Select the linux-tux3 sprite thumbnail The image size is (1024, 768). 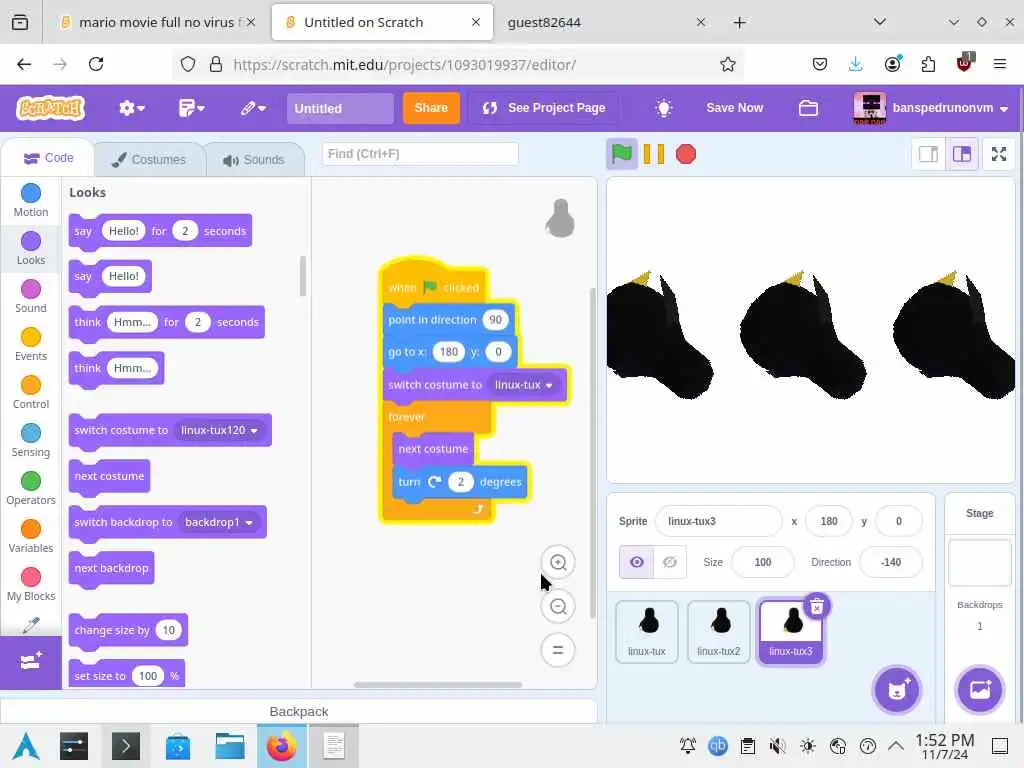(790, 632)
